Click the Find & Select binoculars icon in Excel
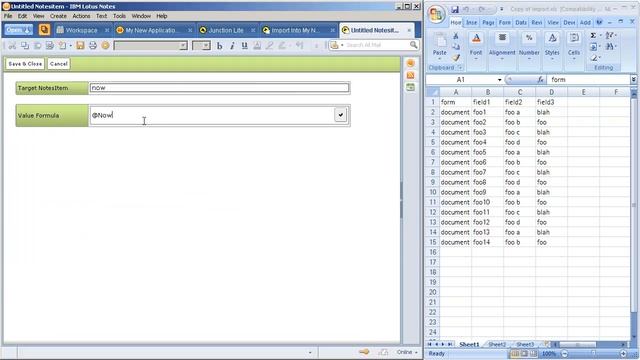Image resolution: width=640 pixels, height=360 pixels. [x=610, y=47]
